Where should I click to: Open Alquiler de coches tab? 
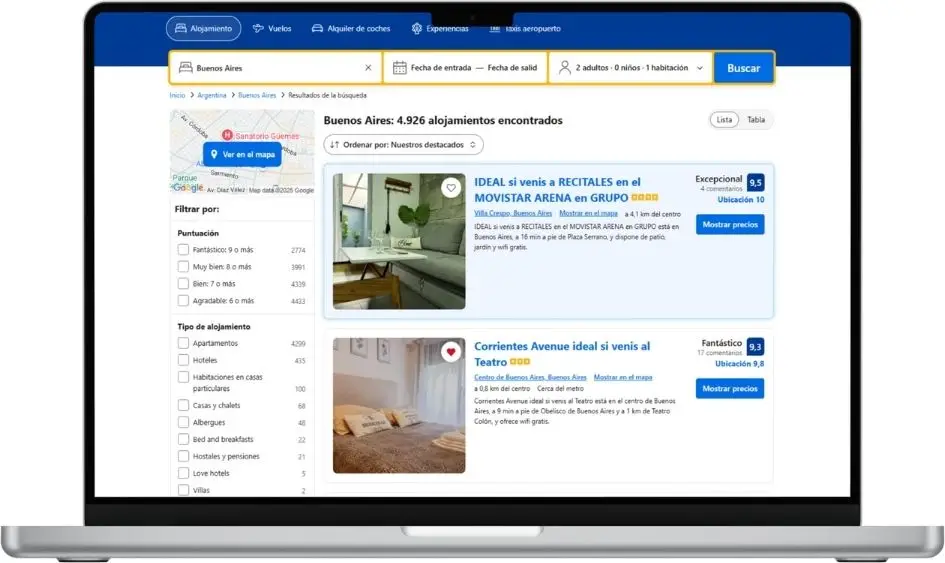(351, 28)
